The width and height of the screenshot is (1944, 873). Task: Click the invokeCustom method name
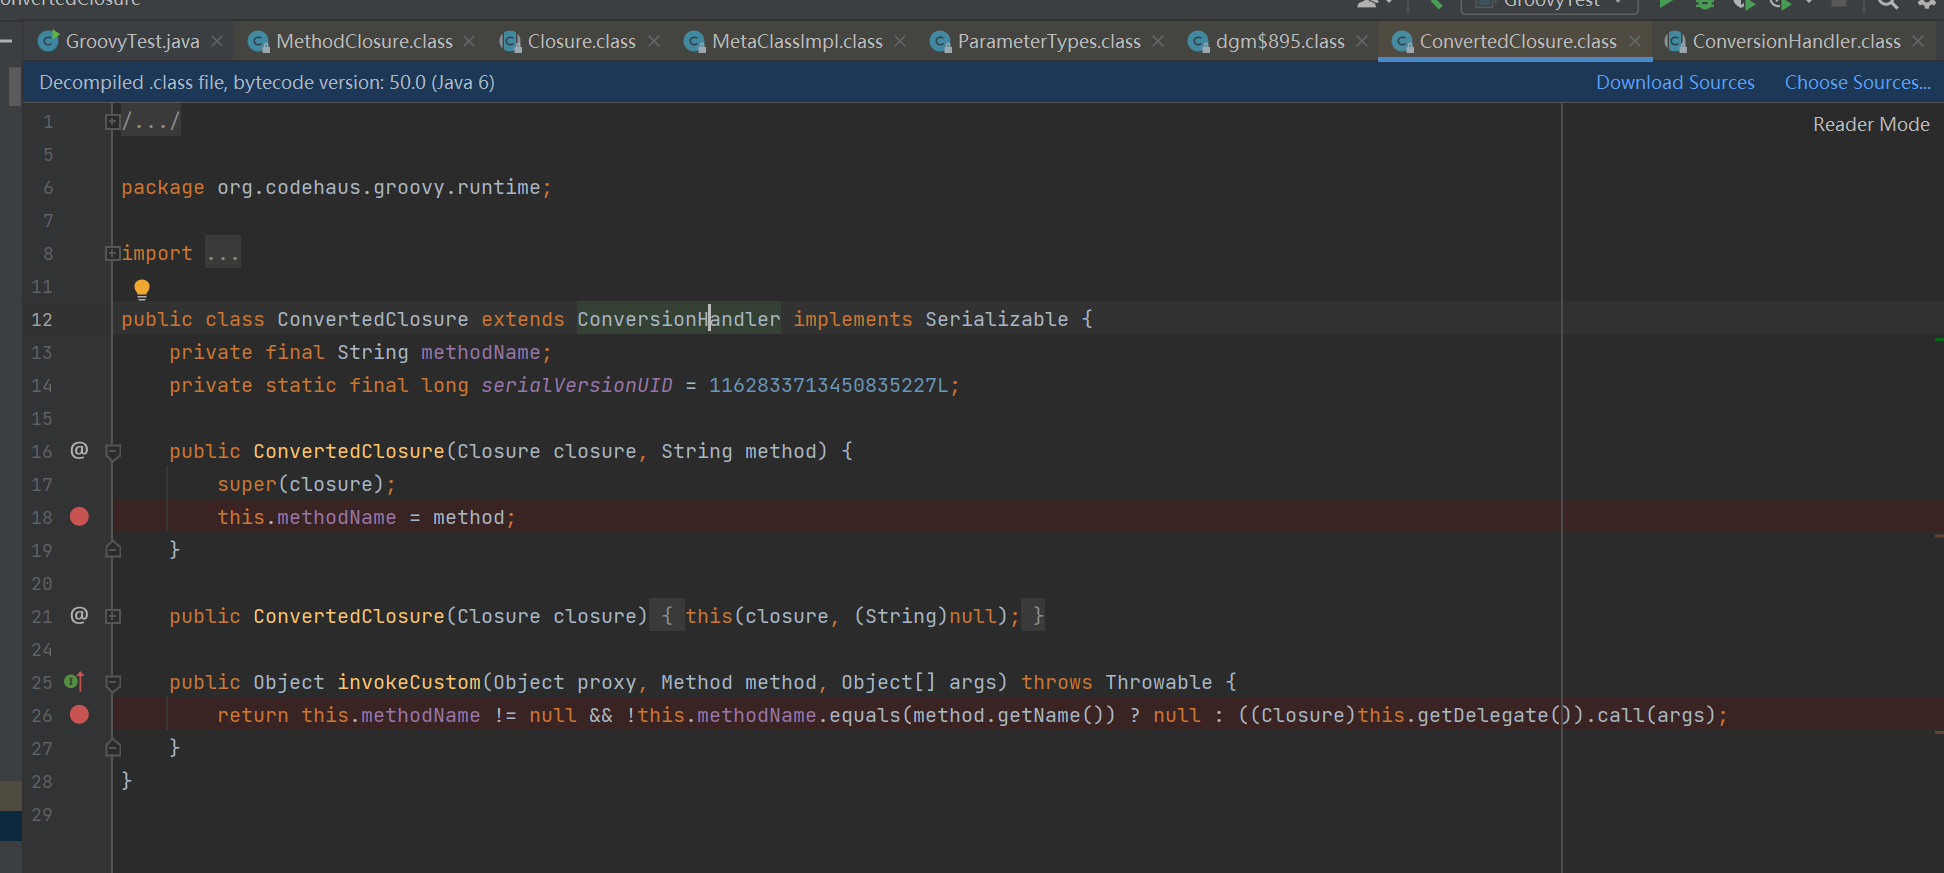[409, 682]
